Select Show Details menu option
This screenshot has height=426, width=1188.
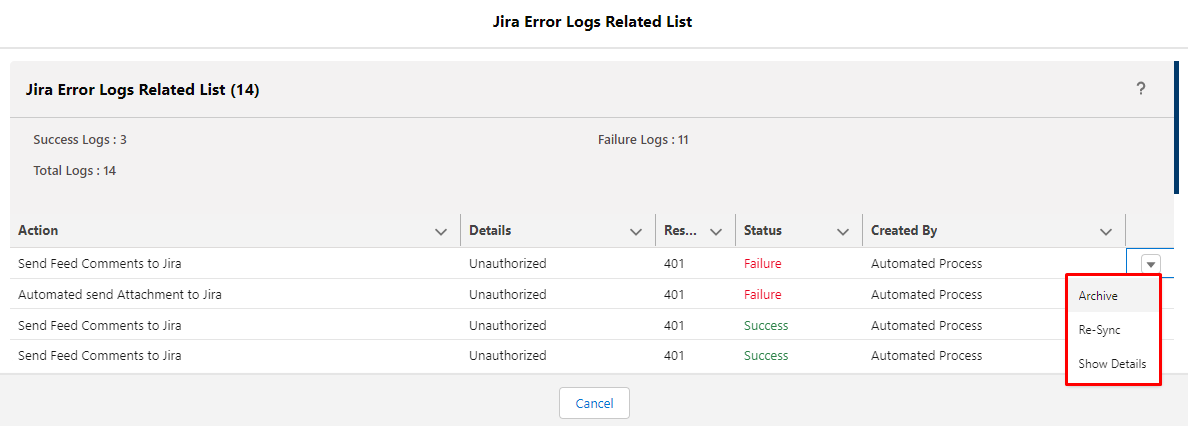[1113, 364]
